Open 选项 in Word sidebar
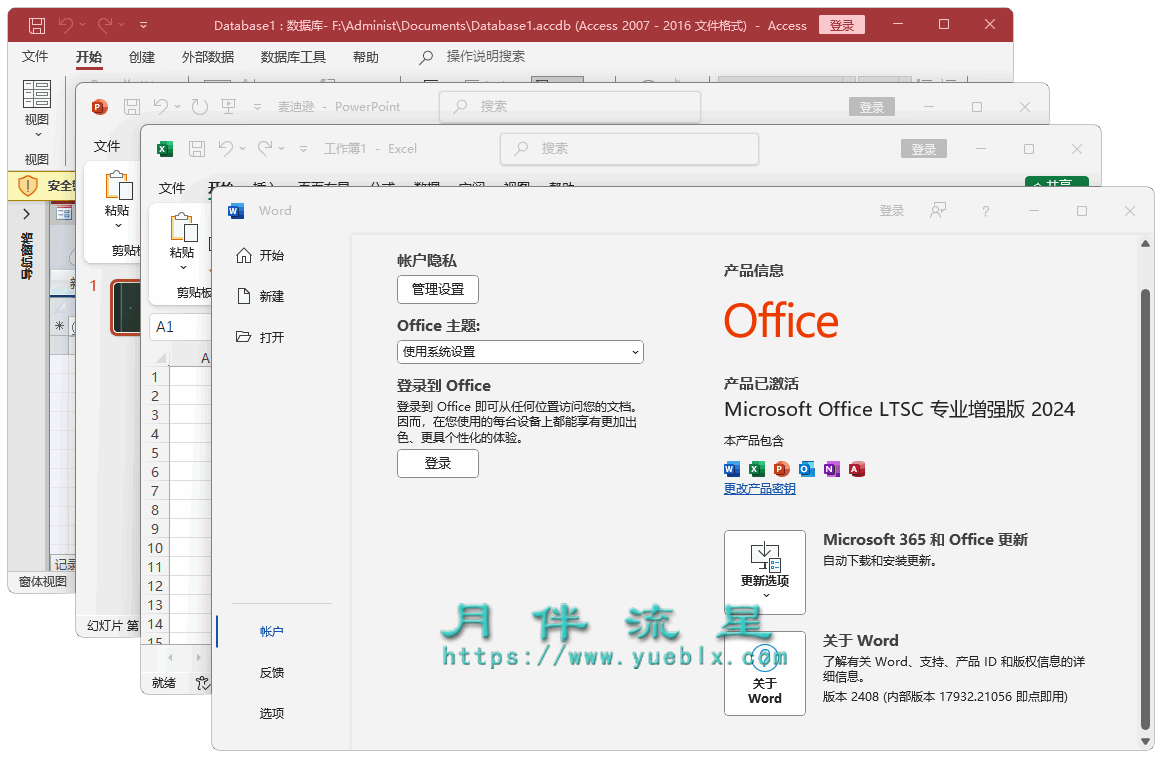Image resolution: width=1164 pixels, height=761 pixels. 272,713
